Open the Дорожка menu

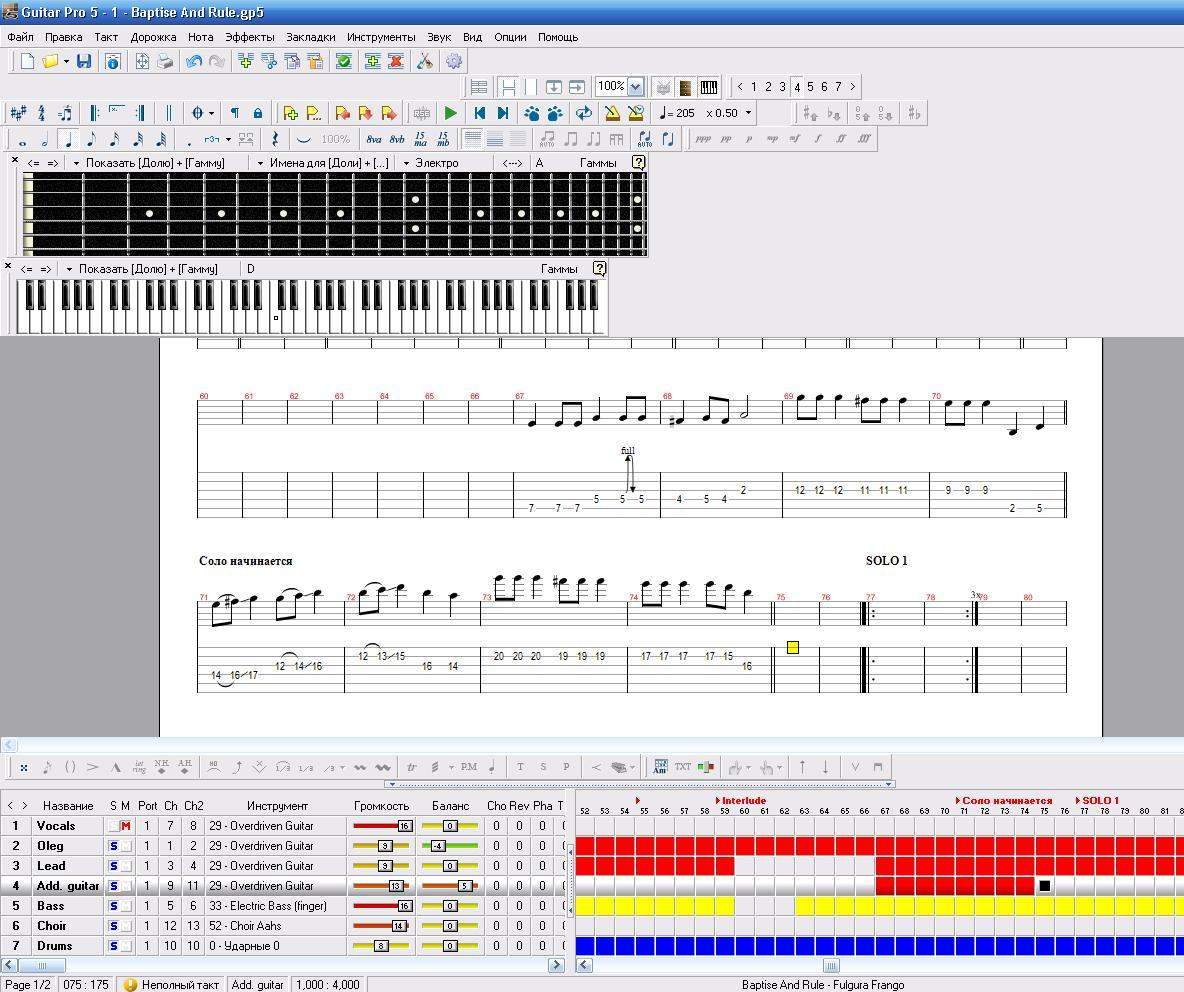coord(153,37)
